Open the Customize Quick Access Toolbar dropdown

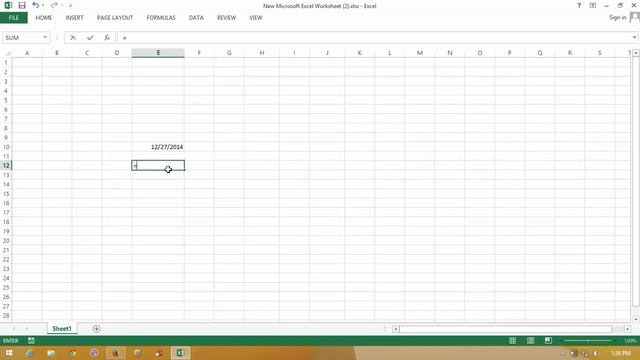[x=70, y=6]
